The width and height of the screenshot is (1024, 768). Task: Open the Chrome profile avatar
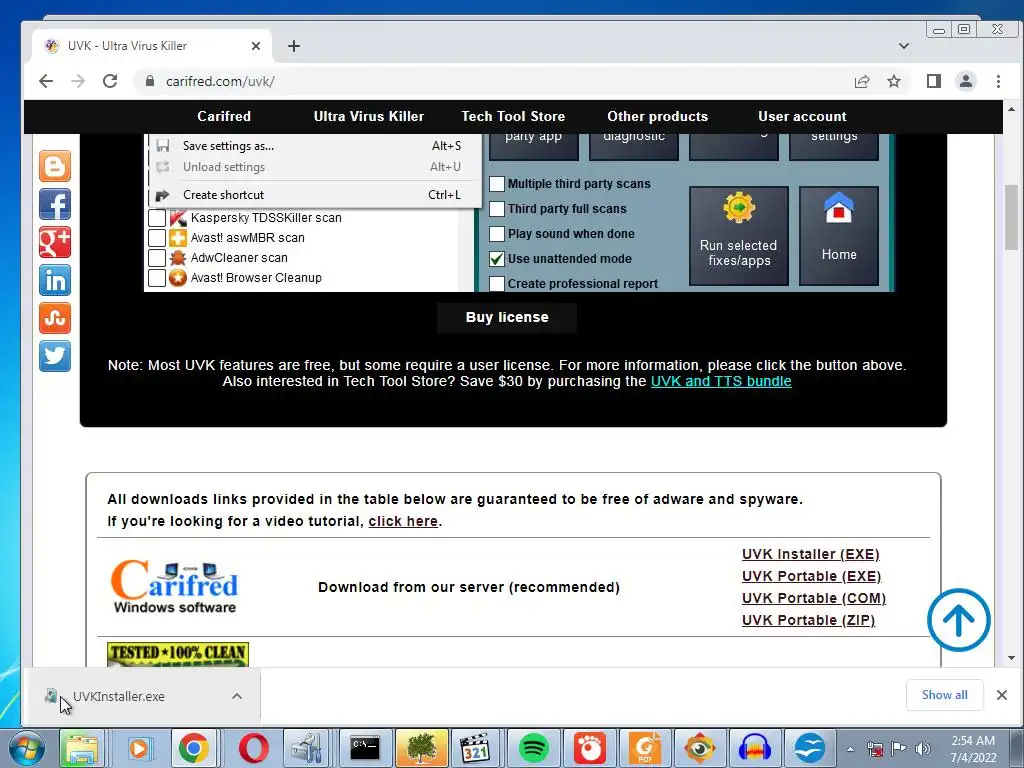966,81
